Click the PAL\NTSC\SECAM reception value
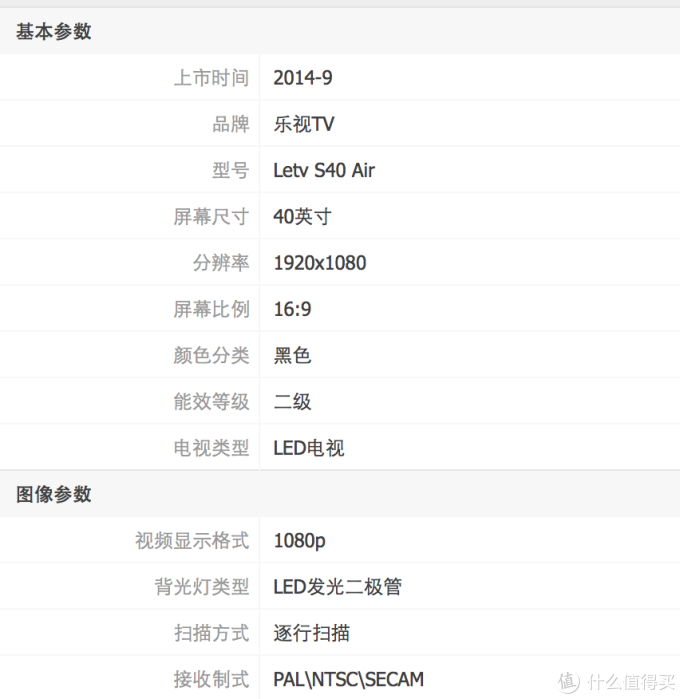The height and width of the screenshot is (699, 680). [x=348, y=680]
